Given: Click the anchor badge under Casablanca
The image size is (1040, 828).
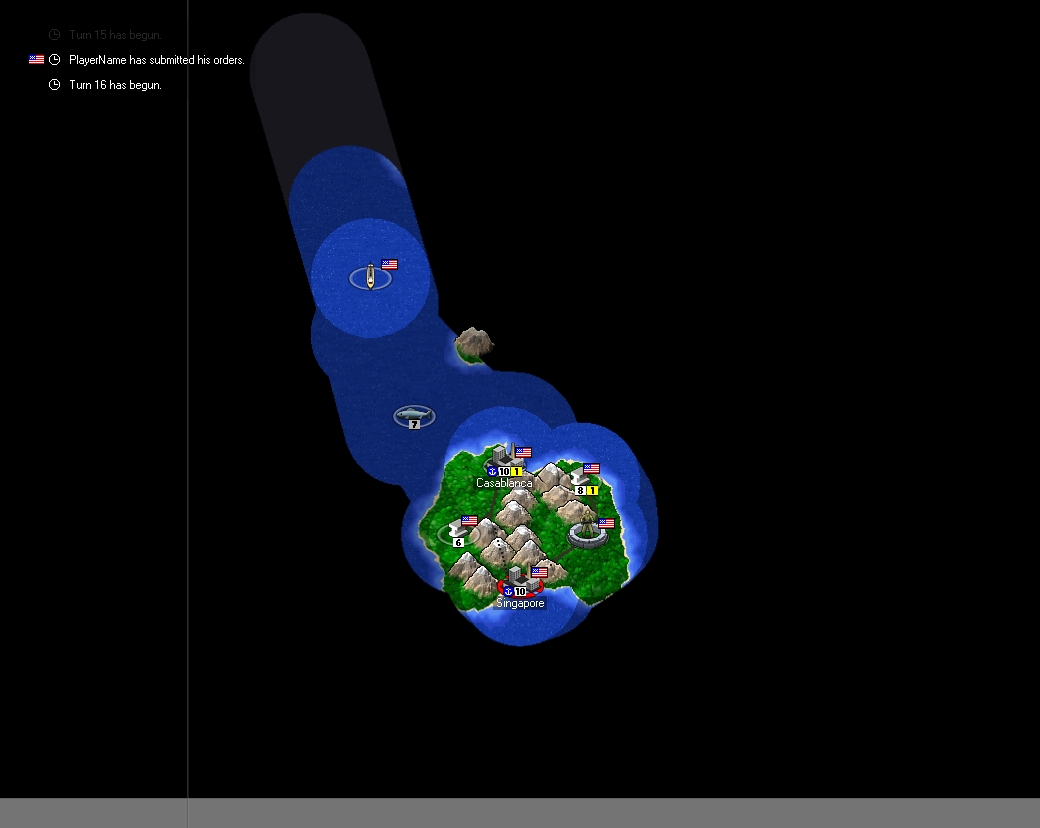Looking at the screenshot, I should 492,471.
